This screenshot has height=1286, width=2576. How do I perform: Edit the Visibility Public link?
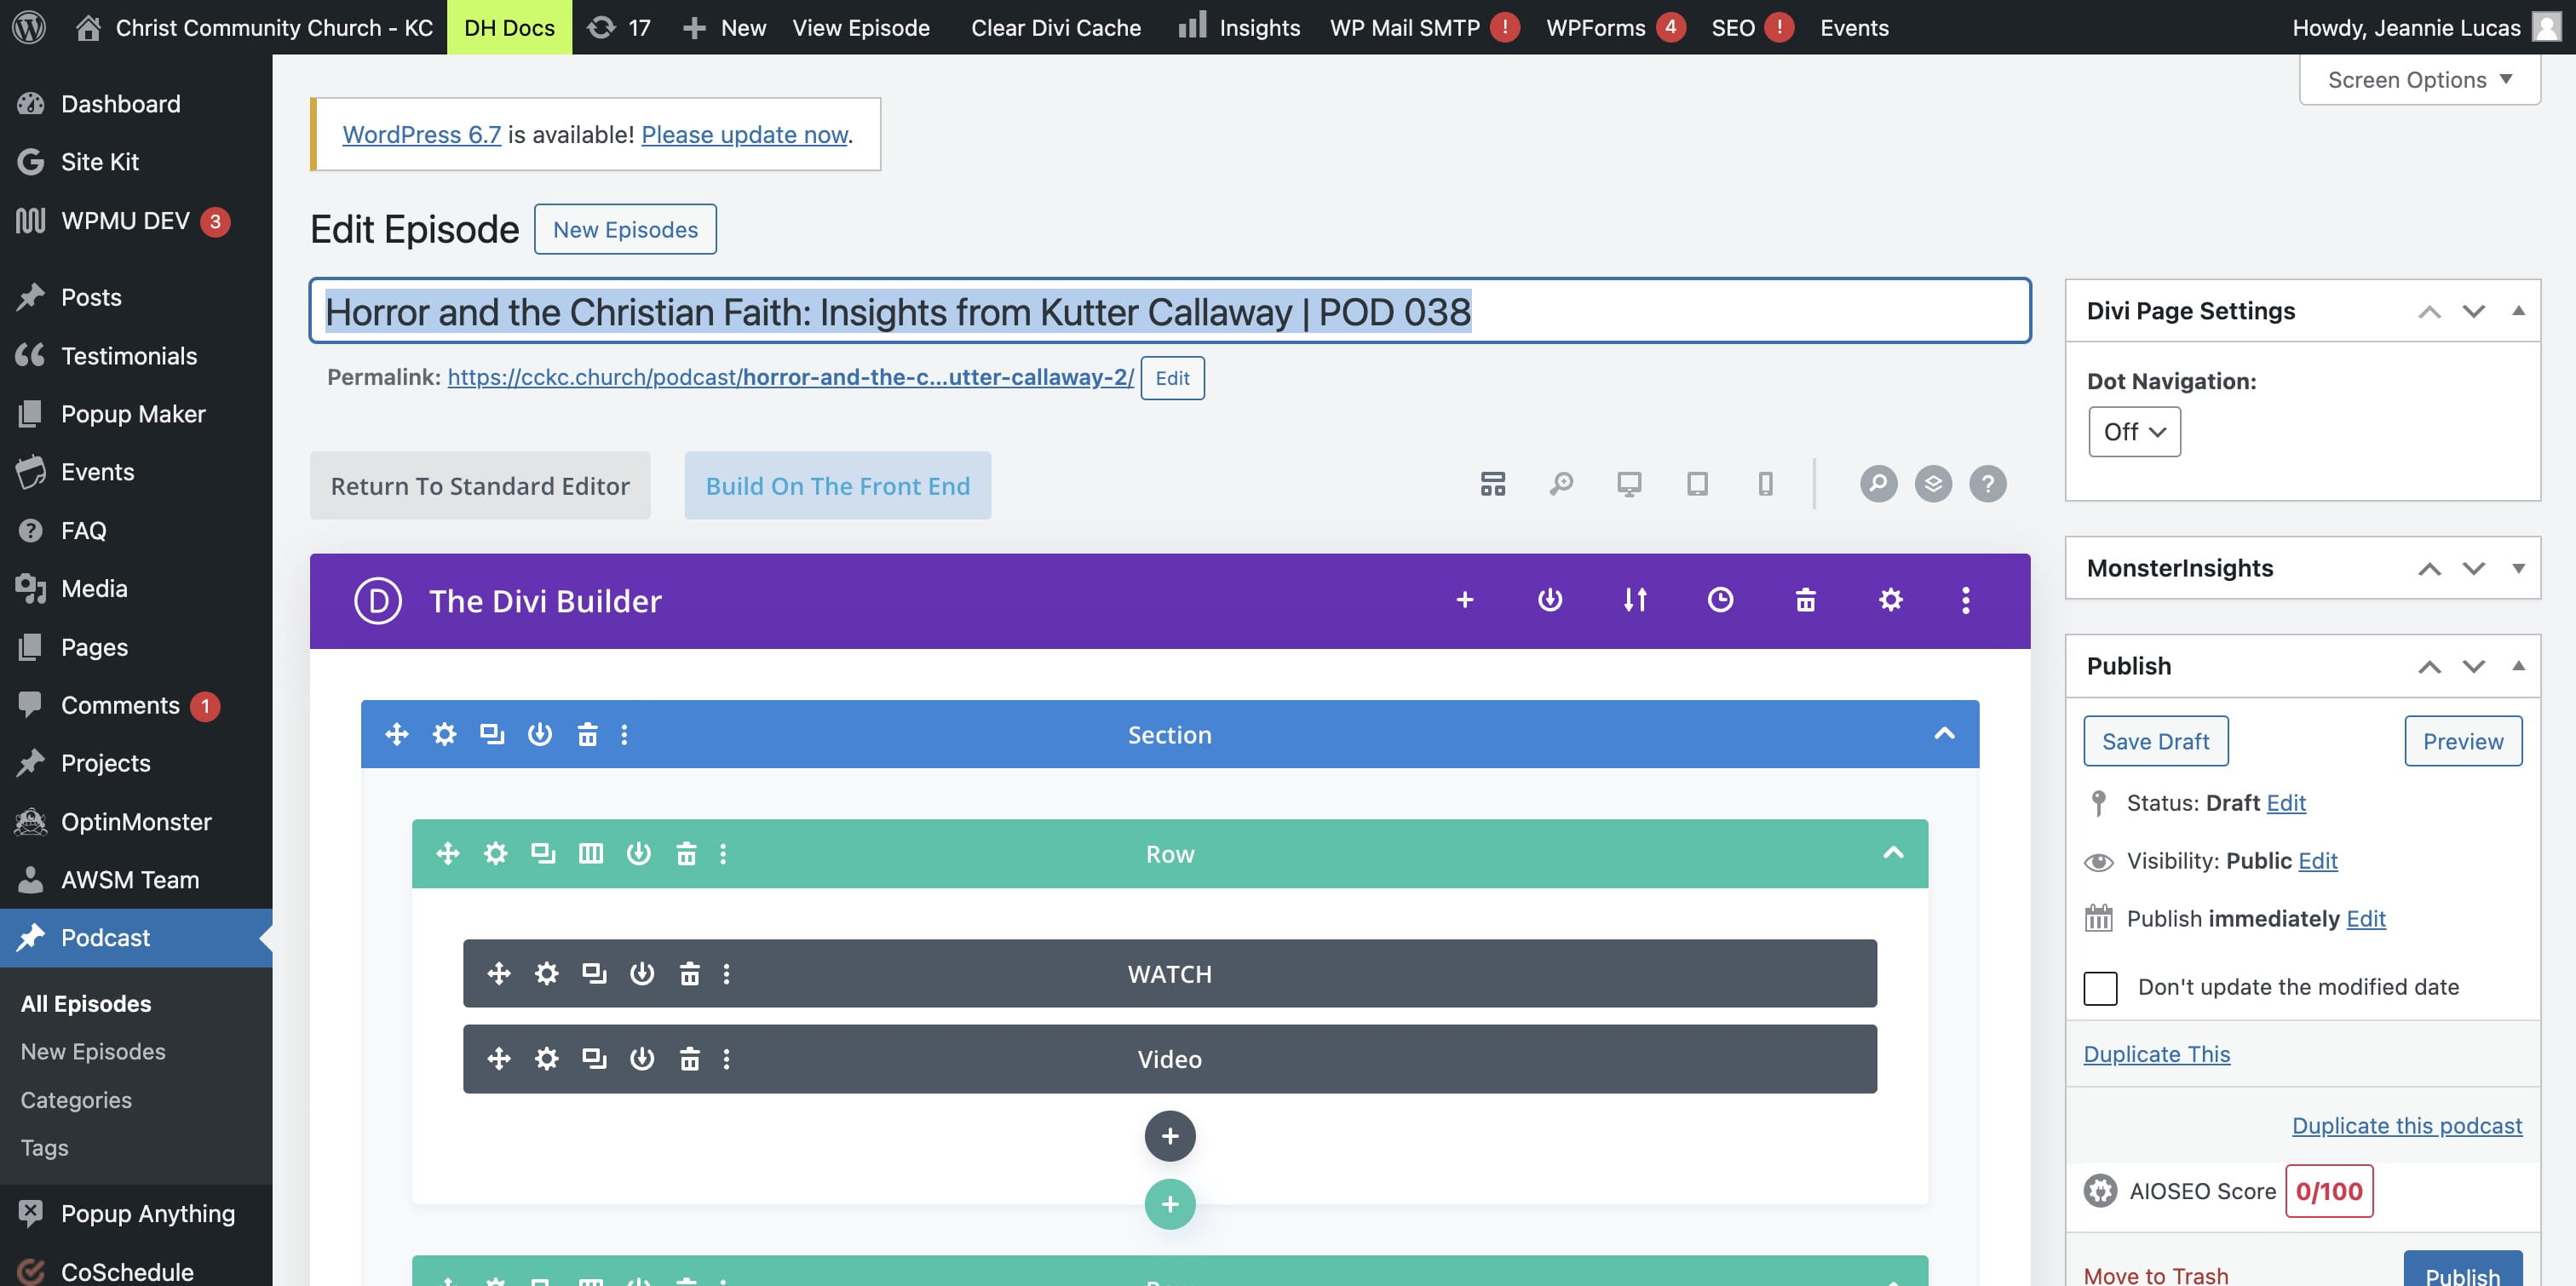coord(2317,861)
